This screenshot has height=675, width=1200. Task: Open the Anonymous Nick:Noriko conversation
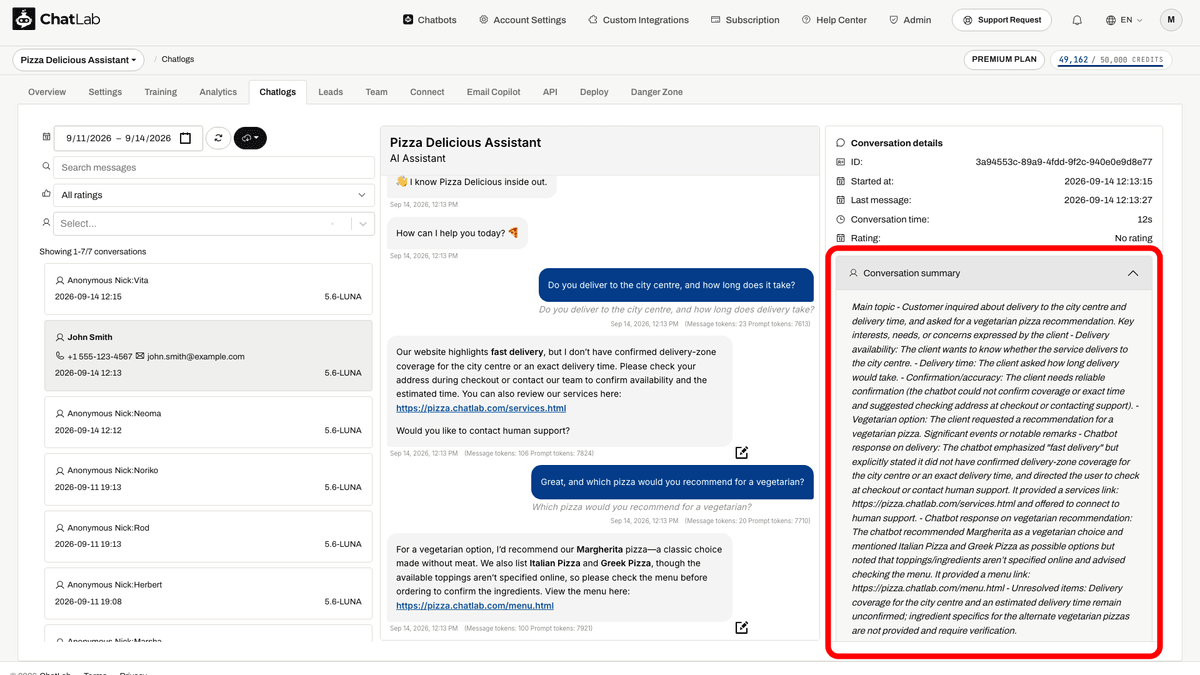coord(208,478)
